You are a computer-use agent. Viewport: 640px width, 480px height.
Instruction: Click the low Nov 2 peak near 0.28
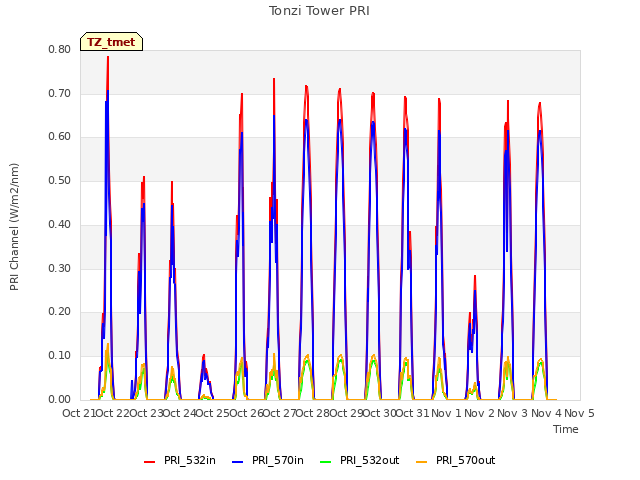[475, 278]
